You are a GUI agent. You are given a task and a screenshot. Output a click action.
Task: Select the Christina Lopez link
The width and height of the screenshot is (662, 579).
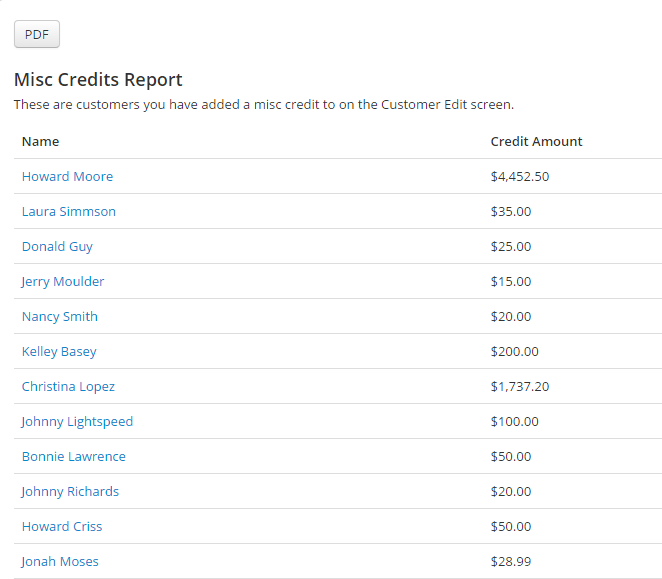pos(68,387)
